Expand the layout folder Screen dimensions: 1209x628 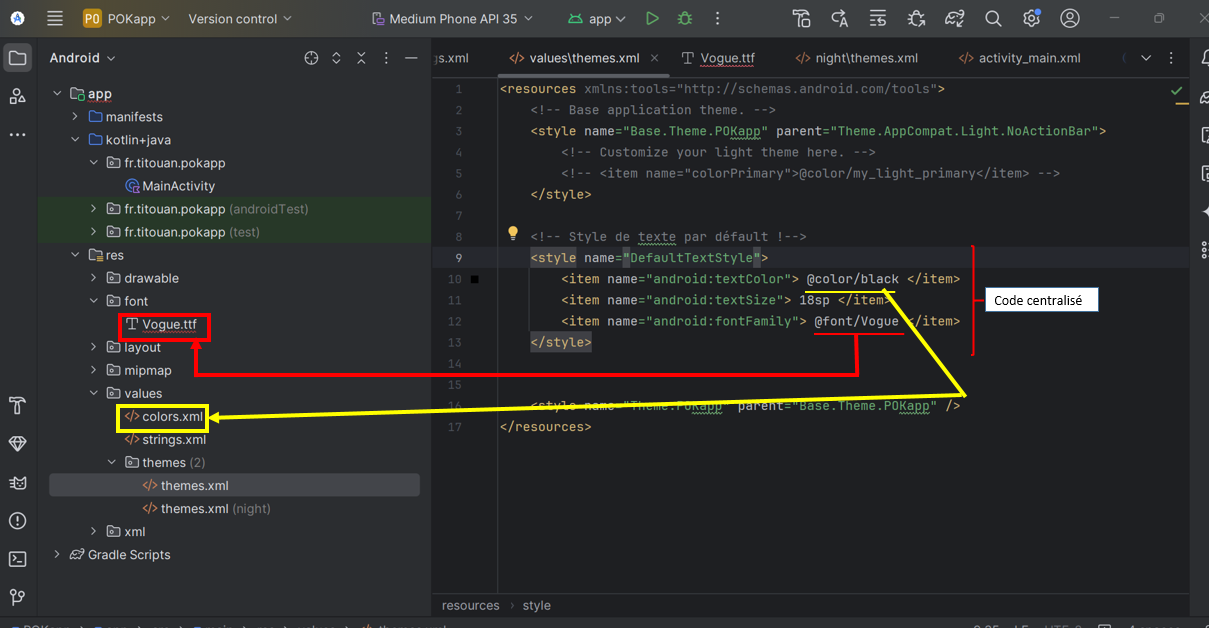[94, 347]
